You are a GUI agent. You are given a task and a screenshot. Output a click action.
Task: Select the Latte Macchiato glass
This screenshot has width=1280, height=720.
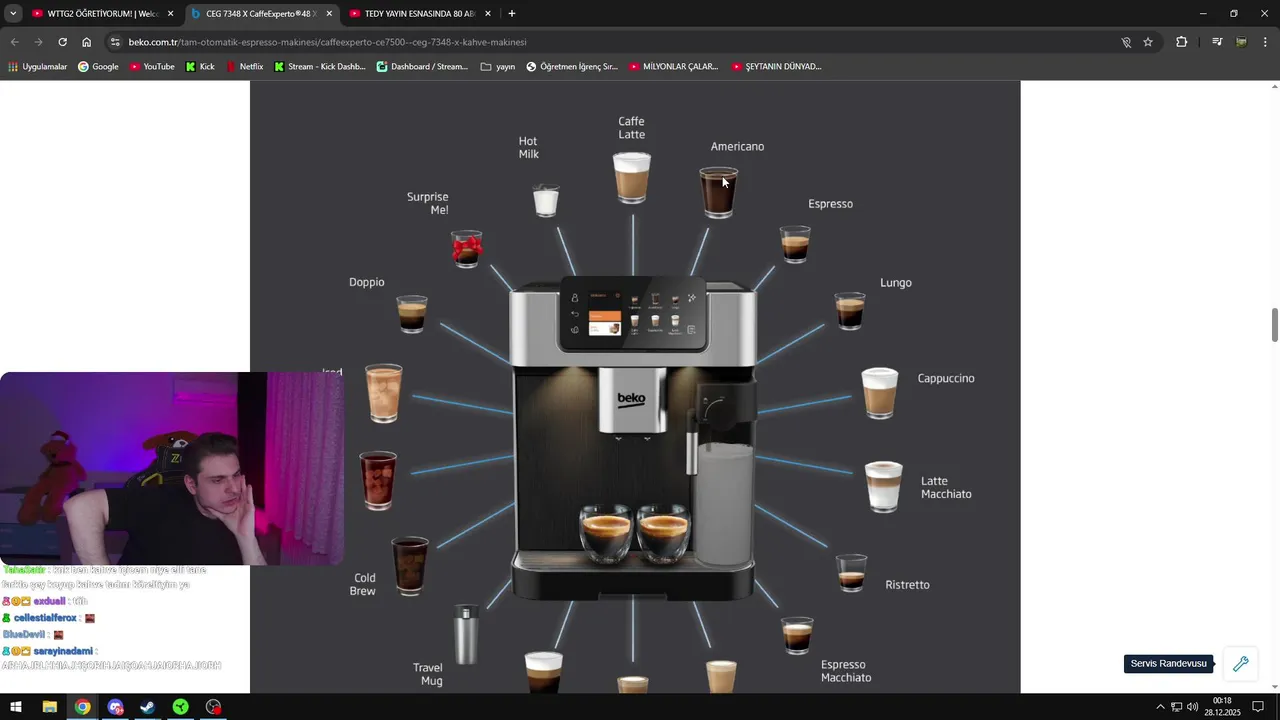click(884, 486)
